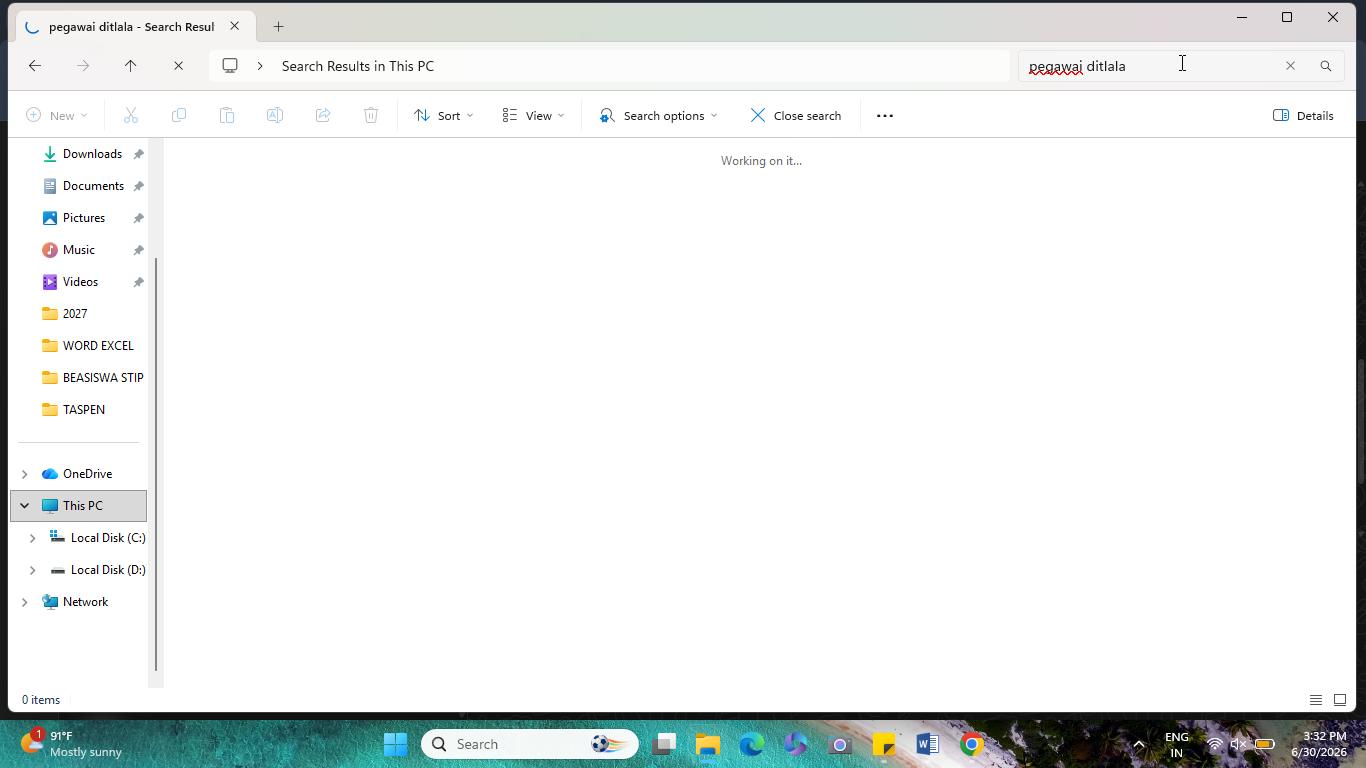The height and width of the screenshot is (768, 1366).
Task: Expand the OneDrive tree node
Action: pos(25,474)
